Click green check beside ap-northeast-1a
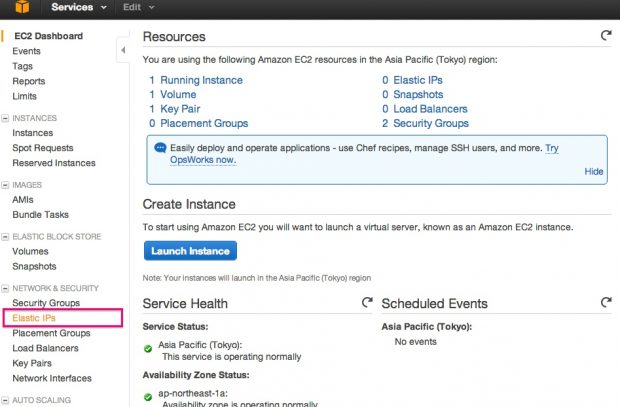620x407 pixels. (x=148, y=397)
